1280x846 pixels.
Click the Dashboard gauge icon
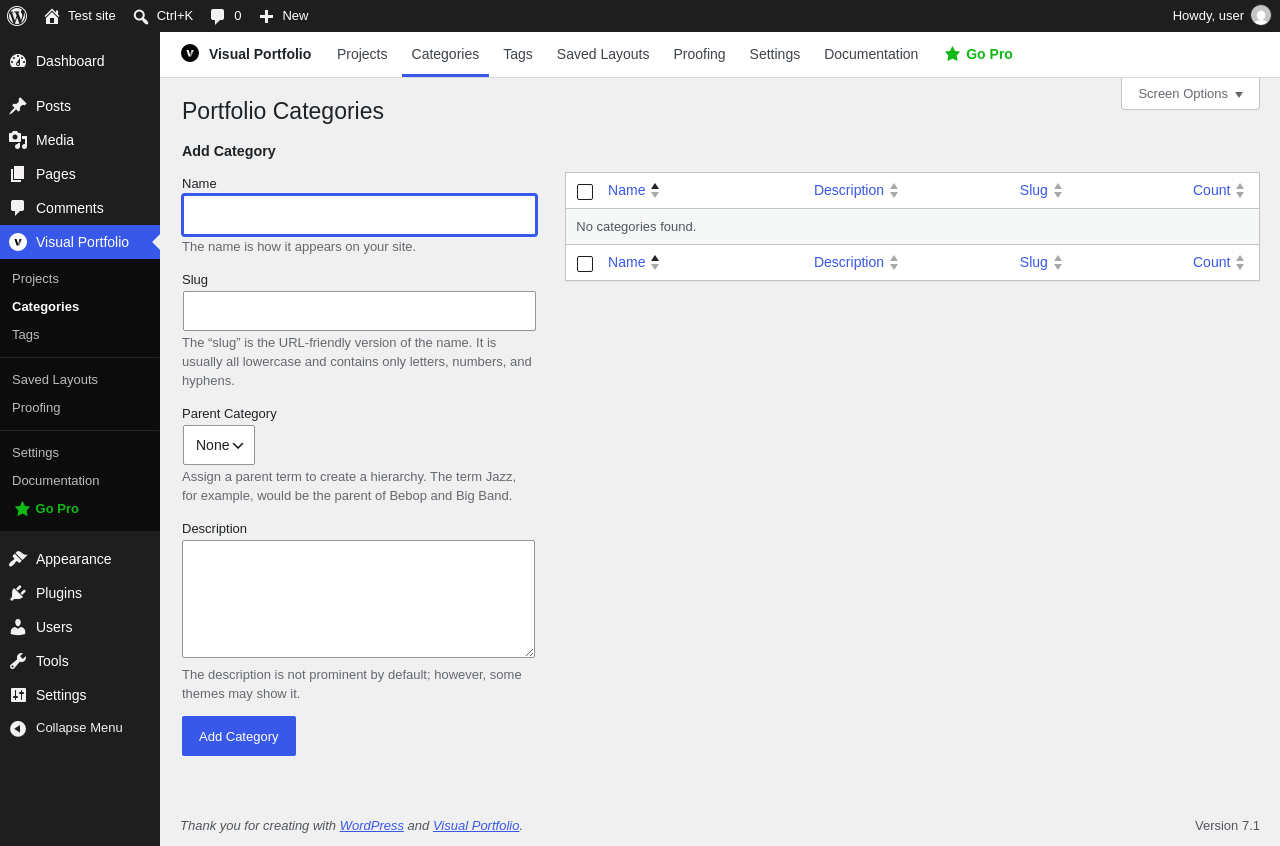[x=18, y=61]
